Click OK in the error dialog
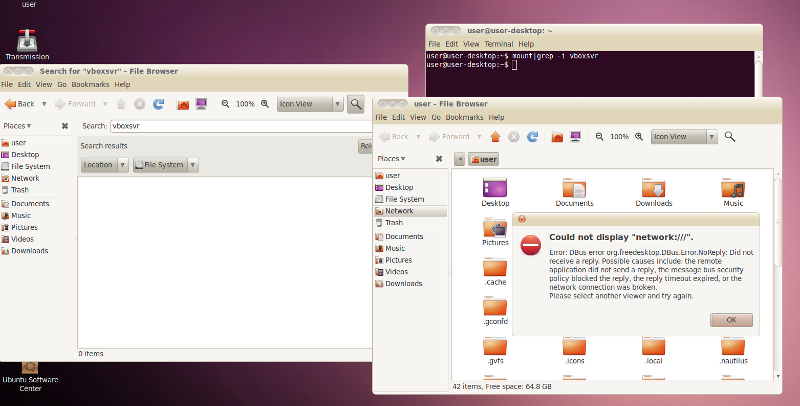 tap(731, 319)
